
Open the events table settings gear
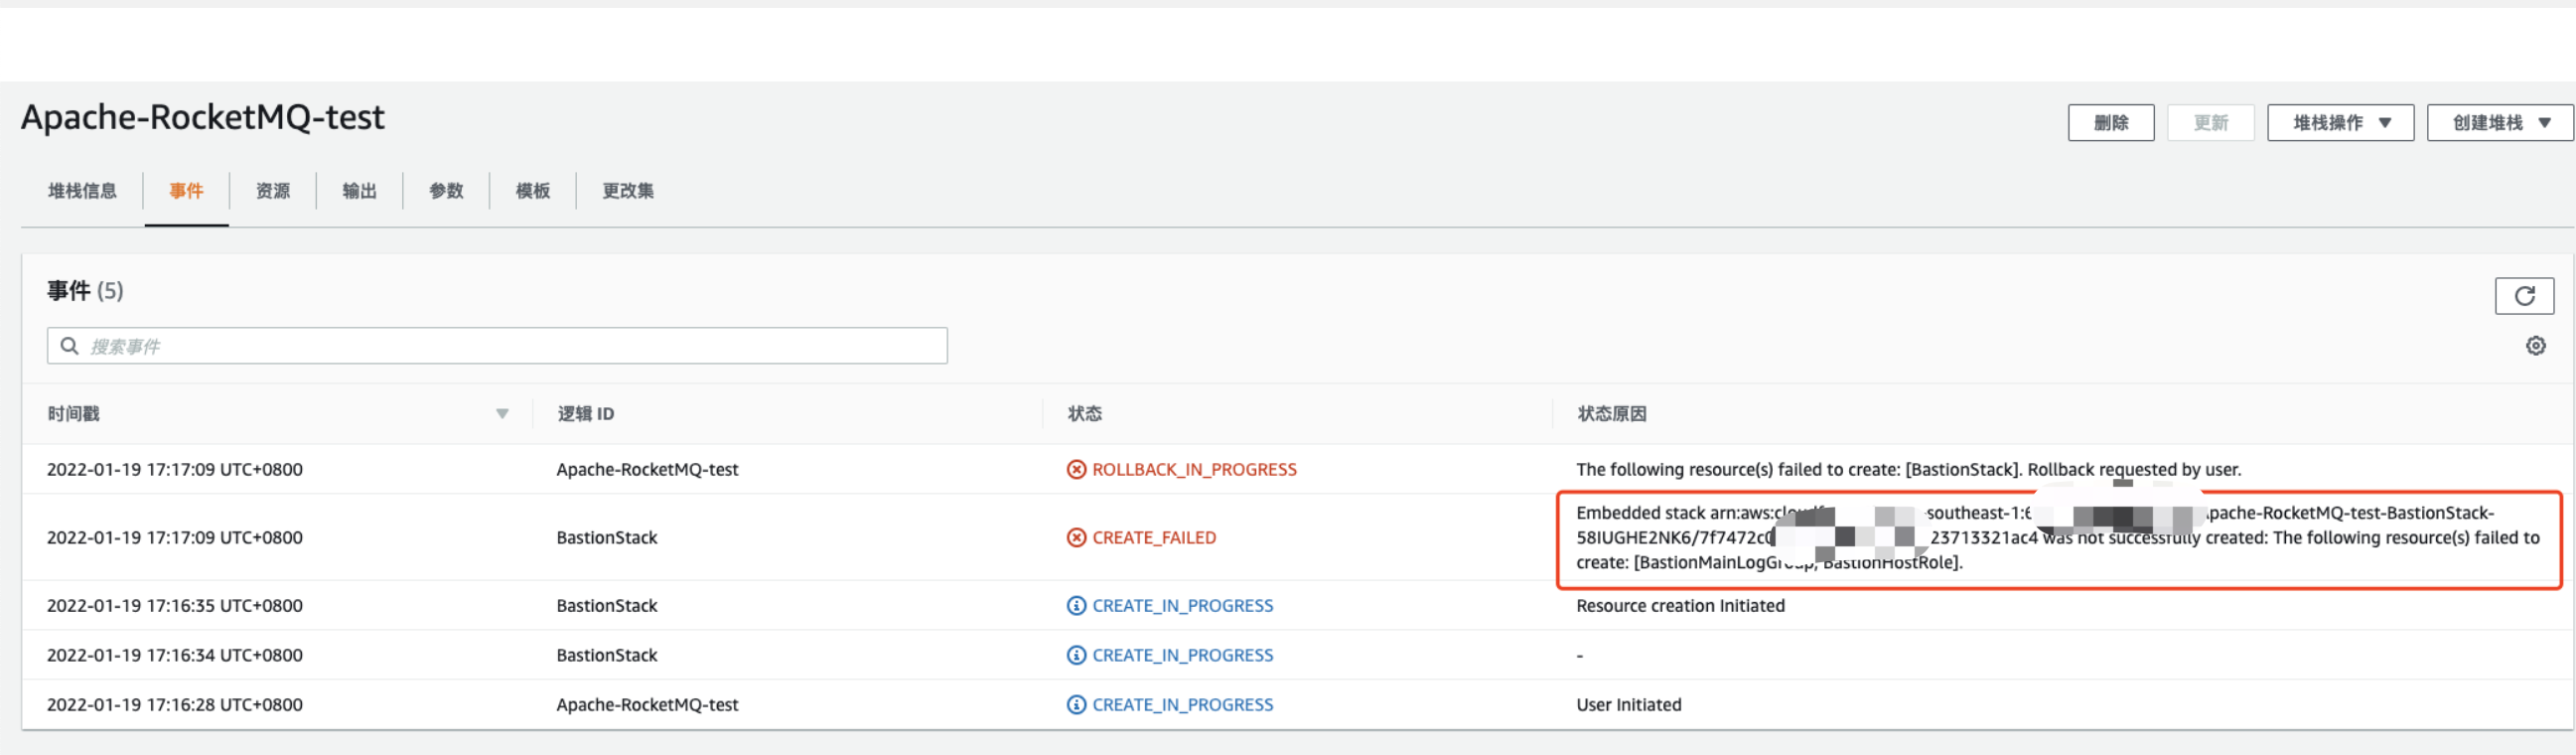point(2535,346)
